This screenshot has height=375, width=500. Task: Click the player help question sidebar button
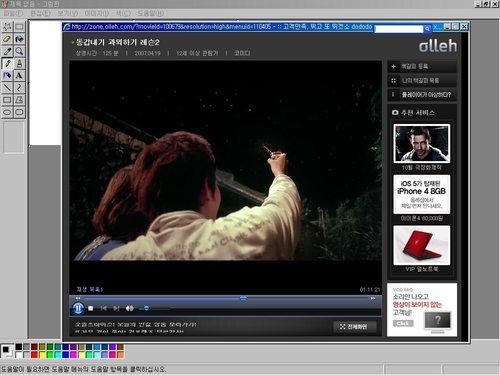(422, 95)
